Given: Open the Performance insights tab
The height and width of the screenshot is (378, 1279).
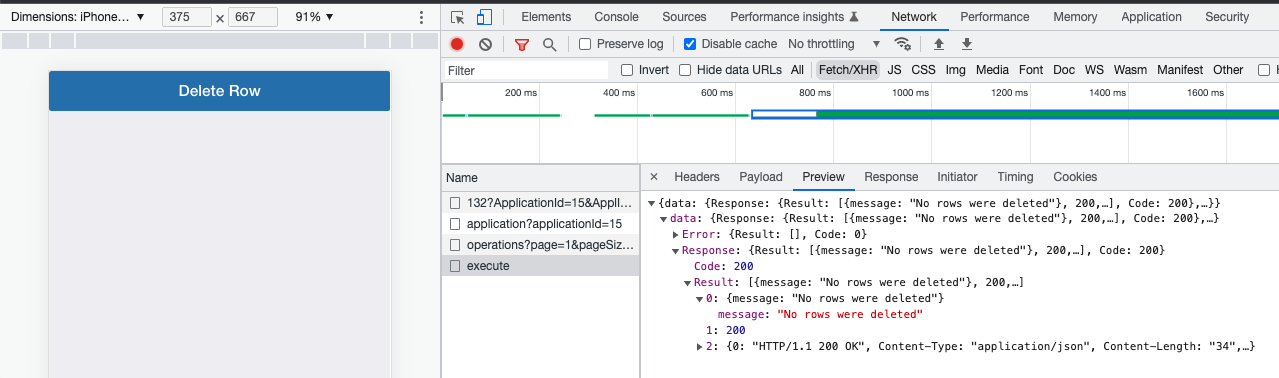Looking at the screenshot, I should pyautogui.click(x=794, y=17).
